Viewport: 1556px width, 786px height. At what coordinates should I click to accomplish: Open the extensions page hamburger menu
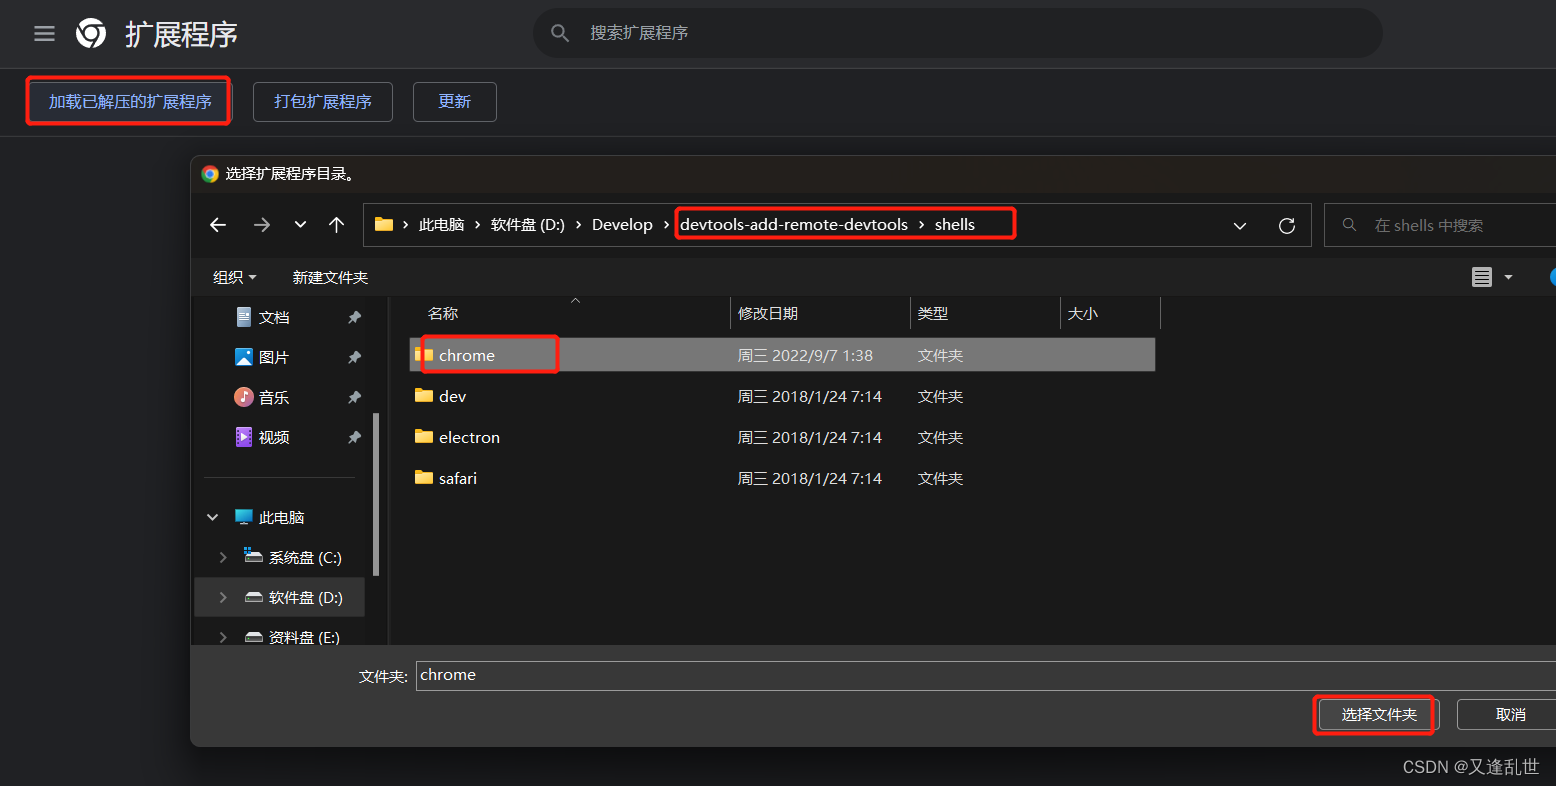(x=44, y=33)
